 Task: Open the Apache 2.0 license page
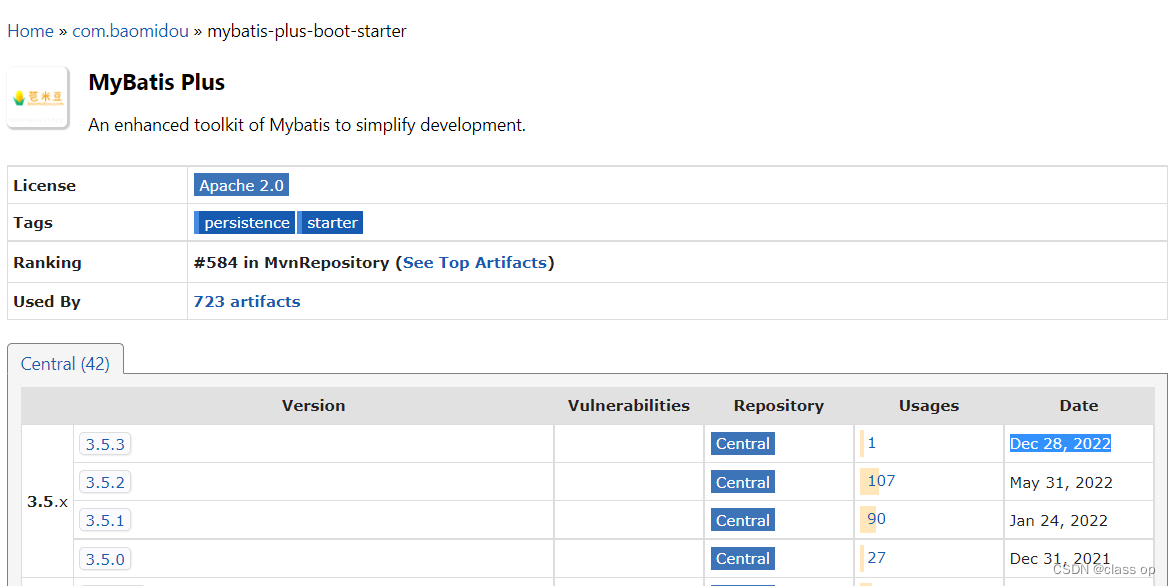coord(241,185)
